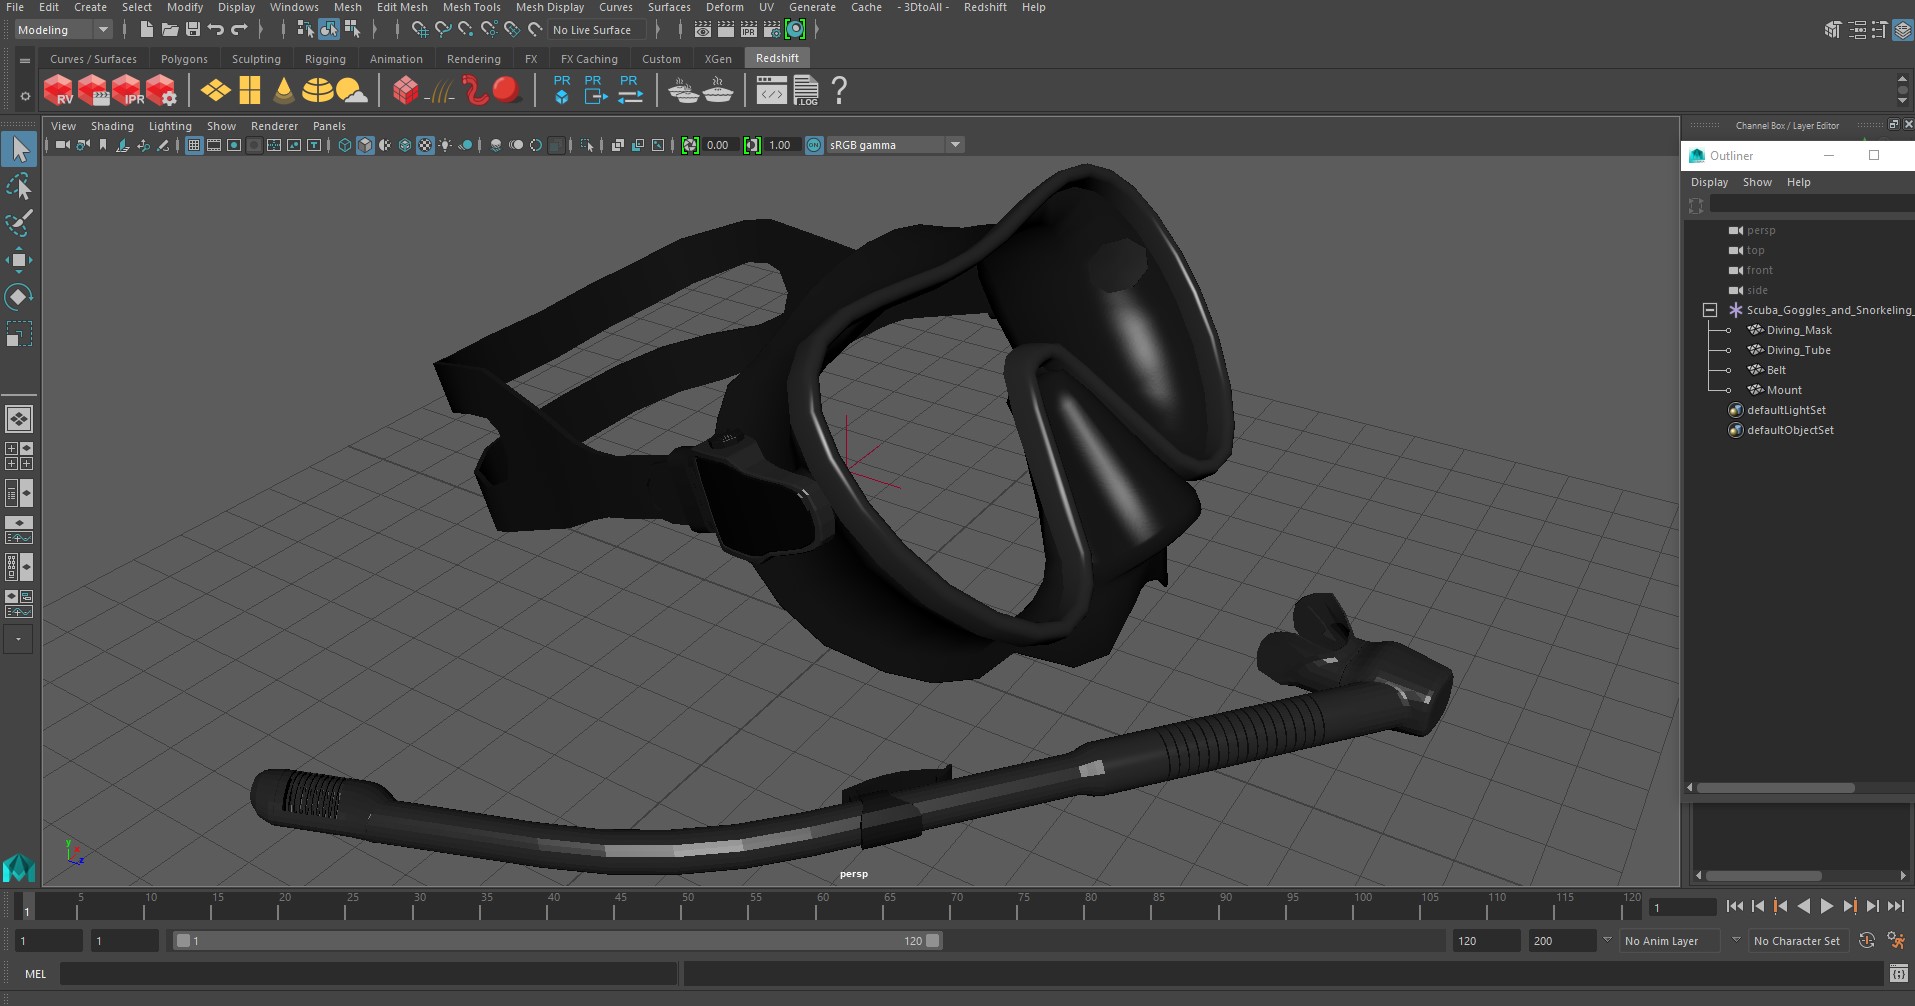The width and height of the screenshot is (1915, 1006).
Task: Open the shelf tab list menu icon
Action: (25, 60)
